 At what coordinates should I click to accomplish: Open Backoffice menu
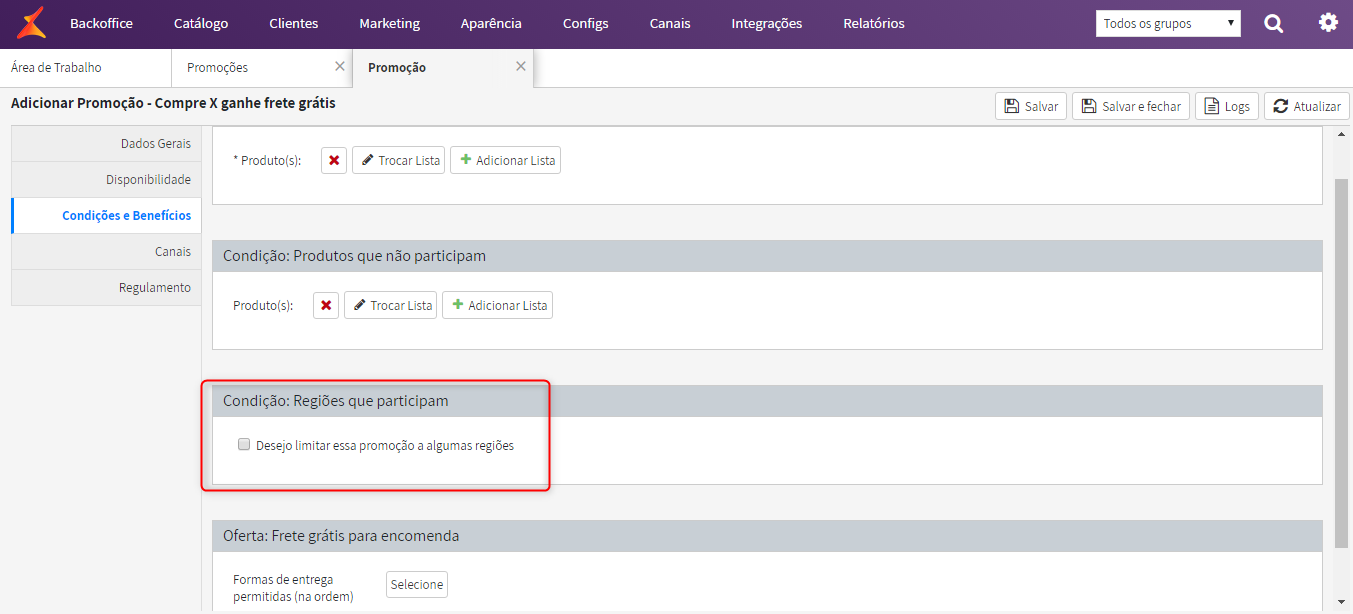(101, 23)
